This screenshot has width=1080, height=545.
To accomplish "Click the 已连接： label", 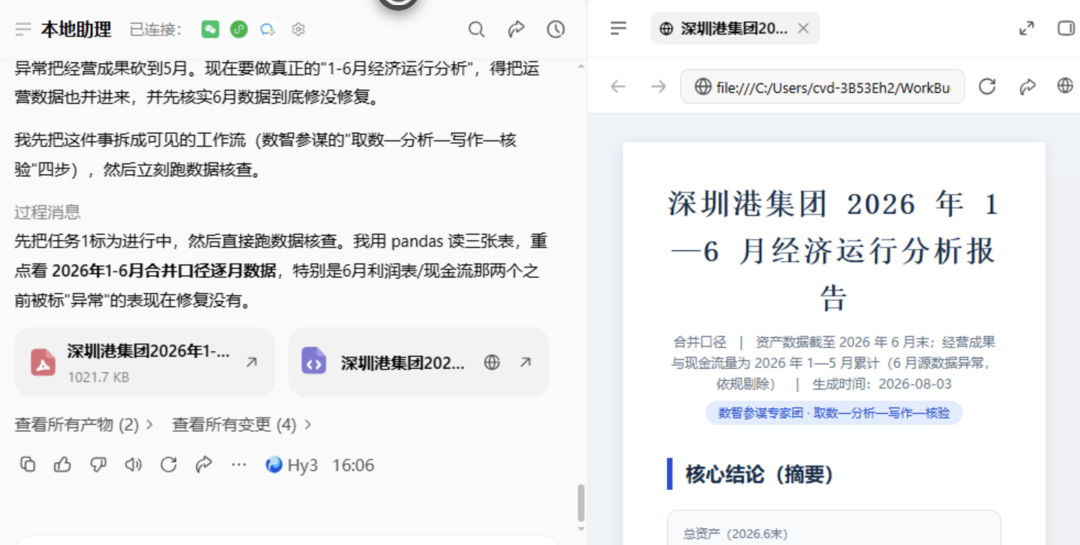I will pyautogui.click(x=156, y=29).
